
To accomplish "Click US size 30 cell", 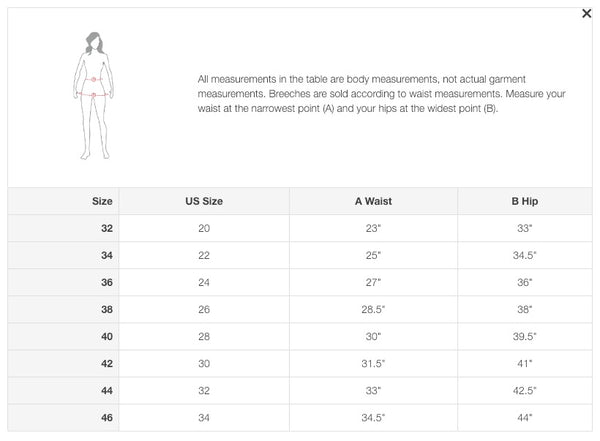I will click(x=204, y=364).
